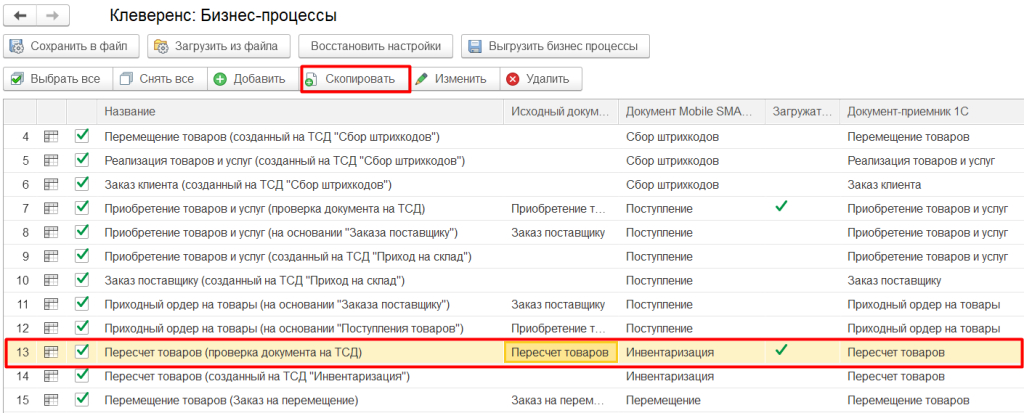Click the green Загружать checkmark in row 7
This screenshot has width=1024, height=413.
[780, 207]
